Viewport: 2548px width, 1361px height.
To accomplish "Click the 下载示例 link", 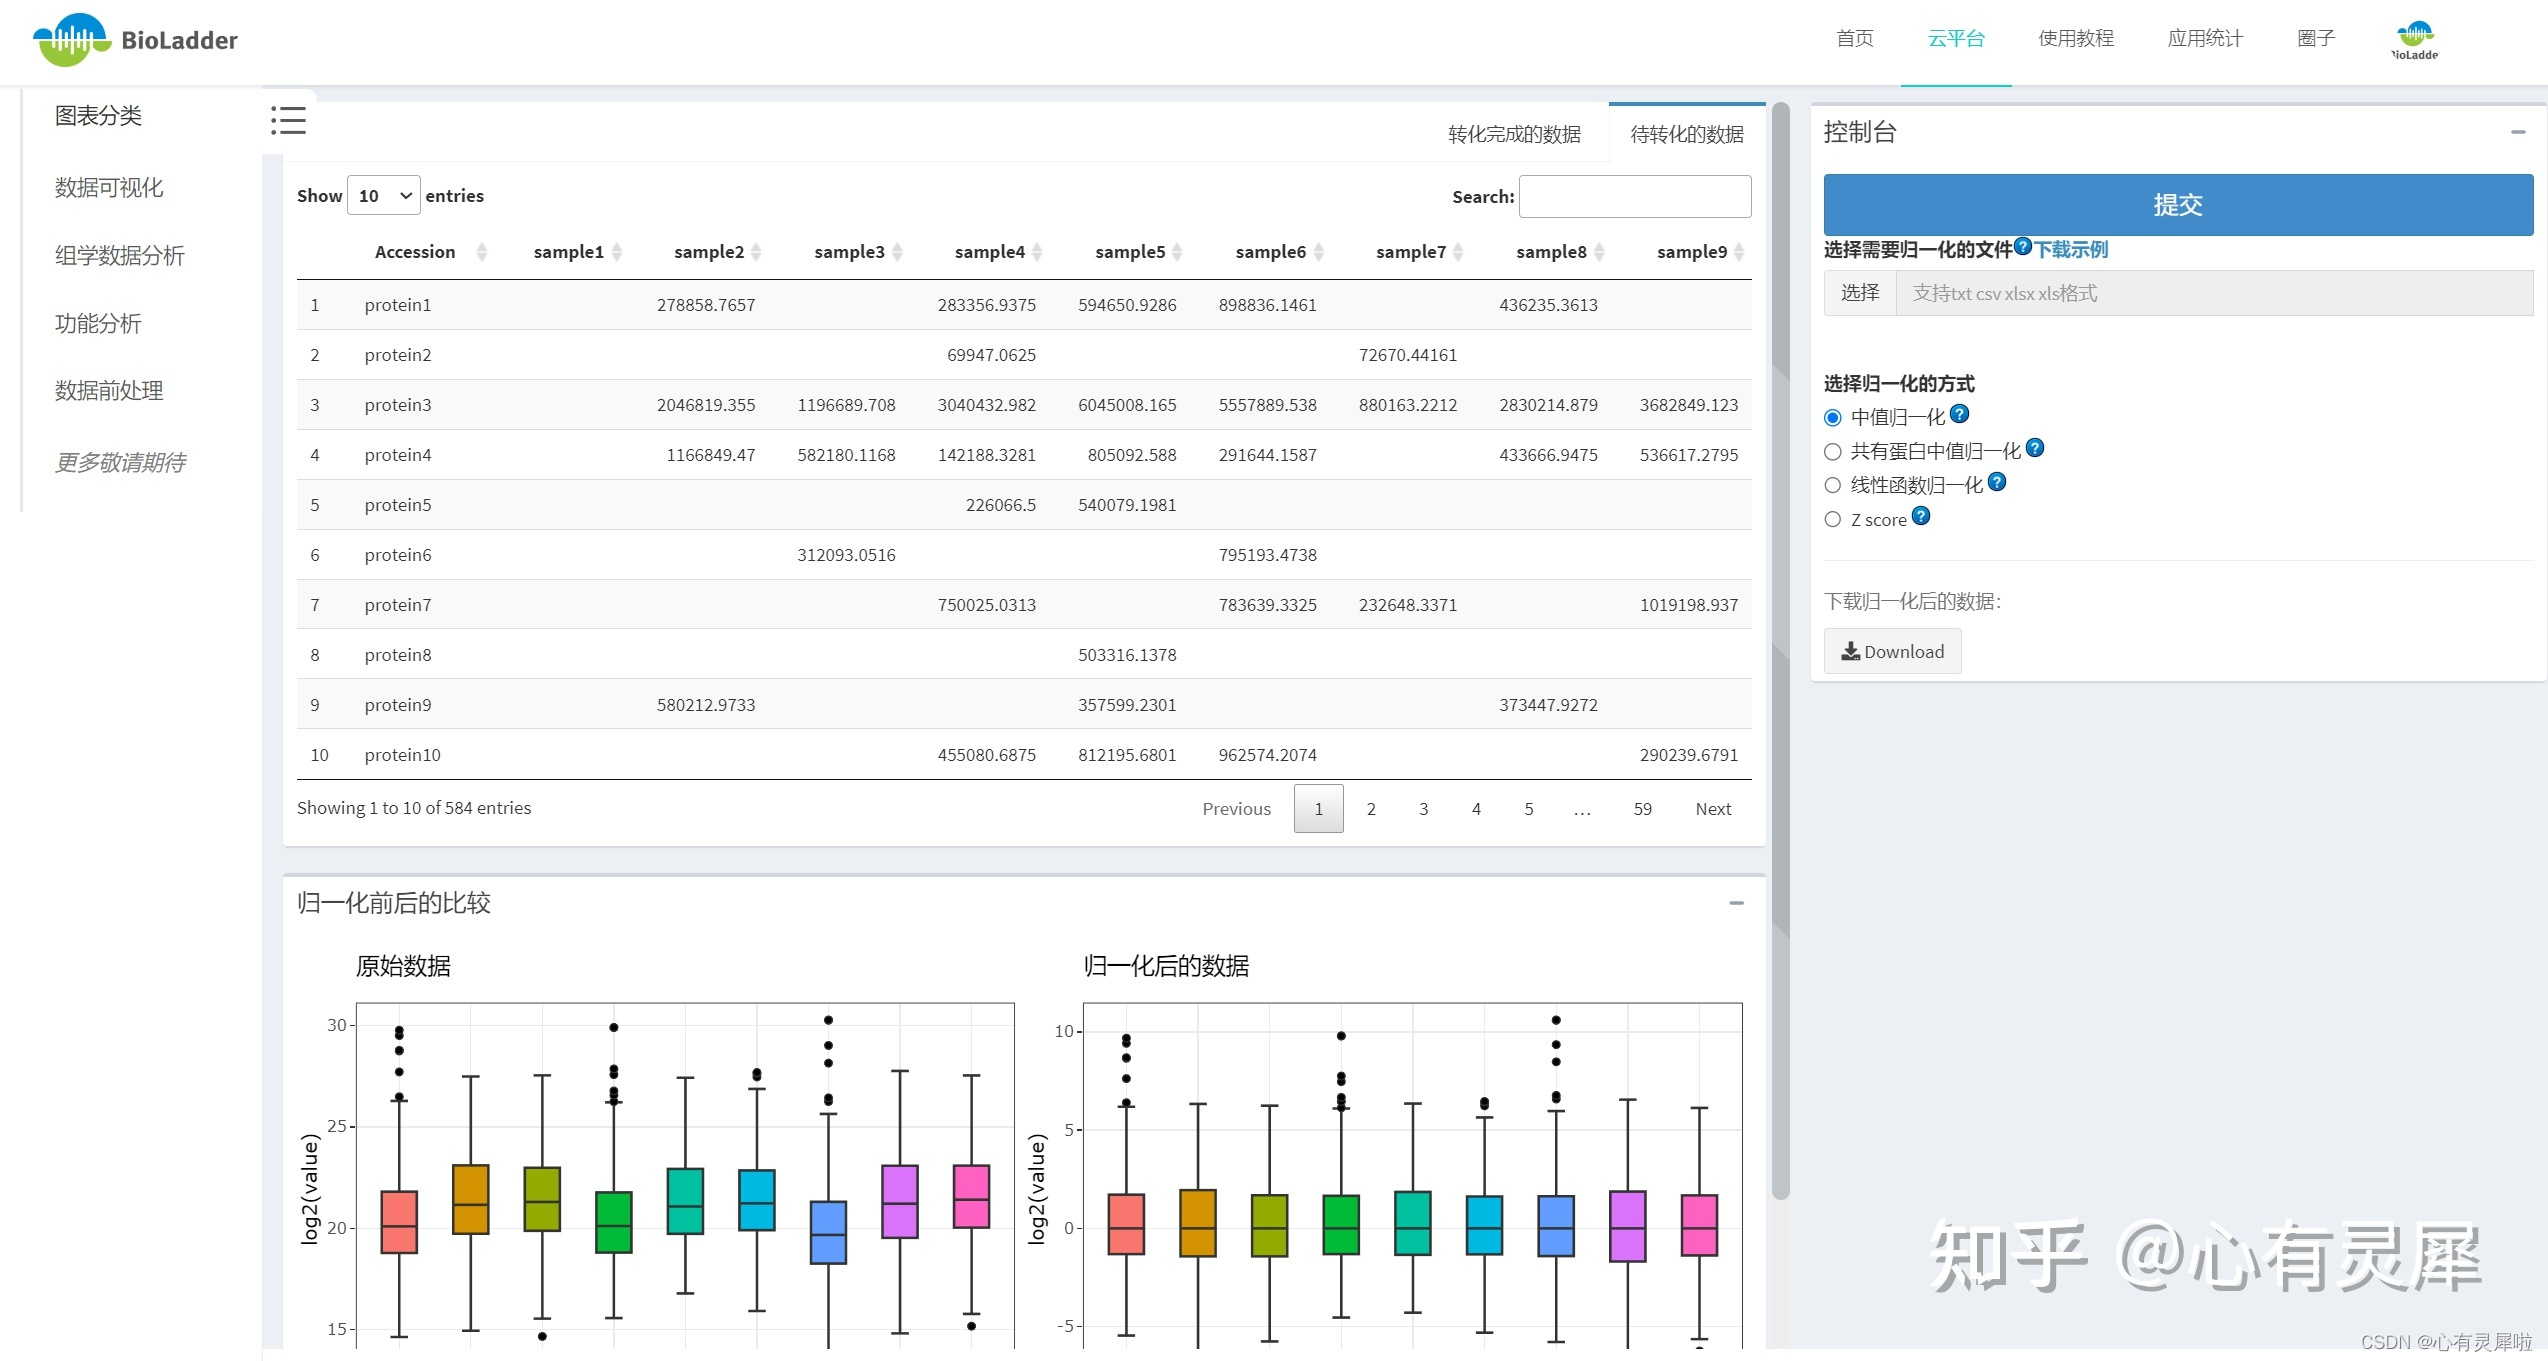I will point(2068,249).
